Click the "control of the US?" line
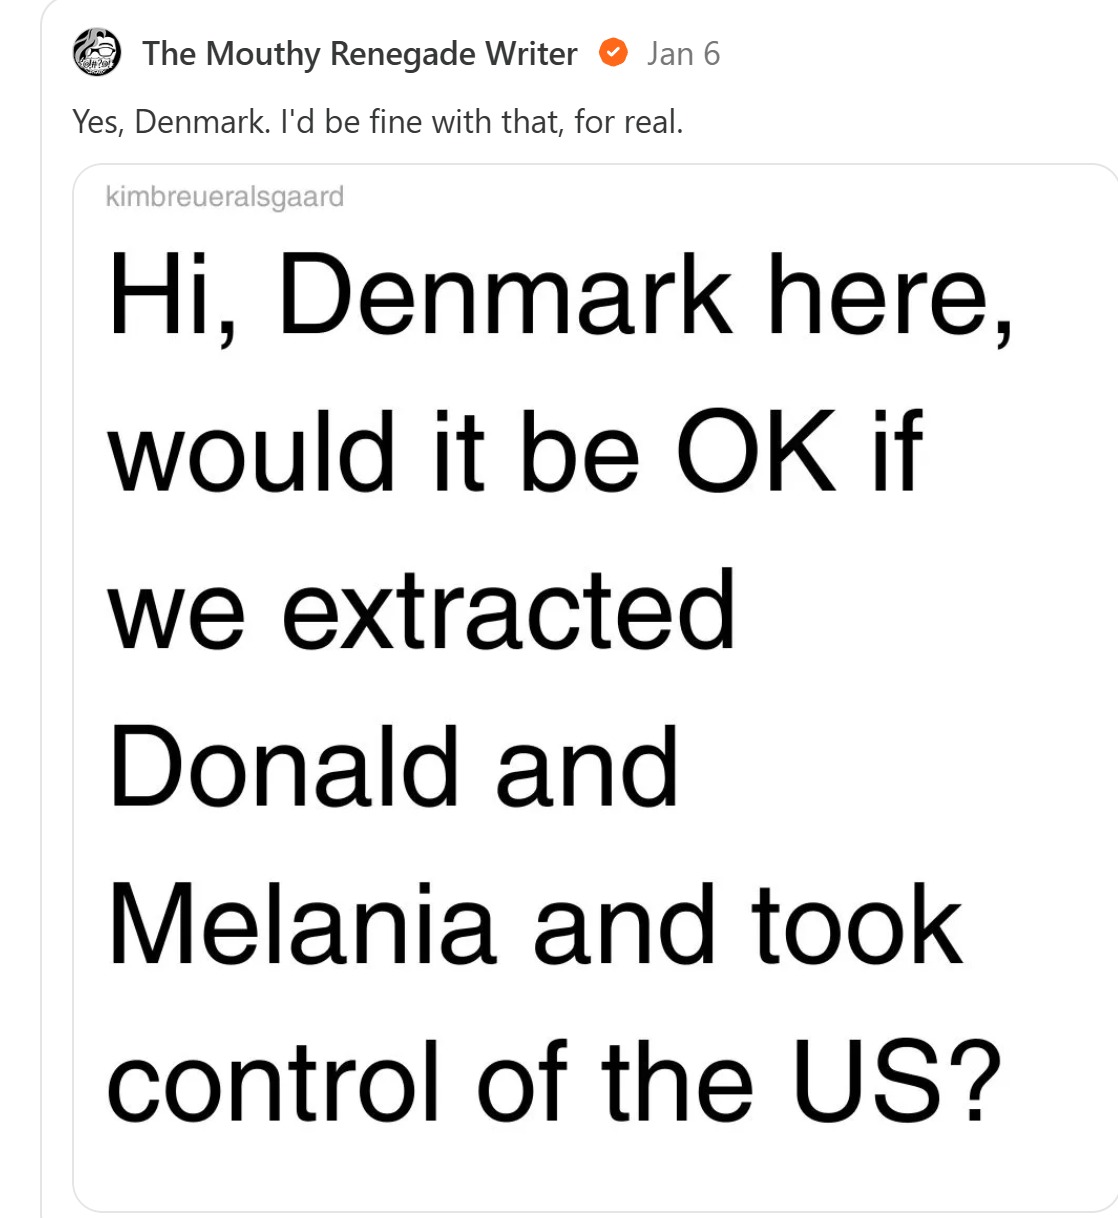The width and height of the screenshot is (1118, 1218). pos(554,1082)
